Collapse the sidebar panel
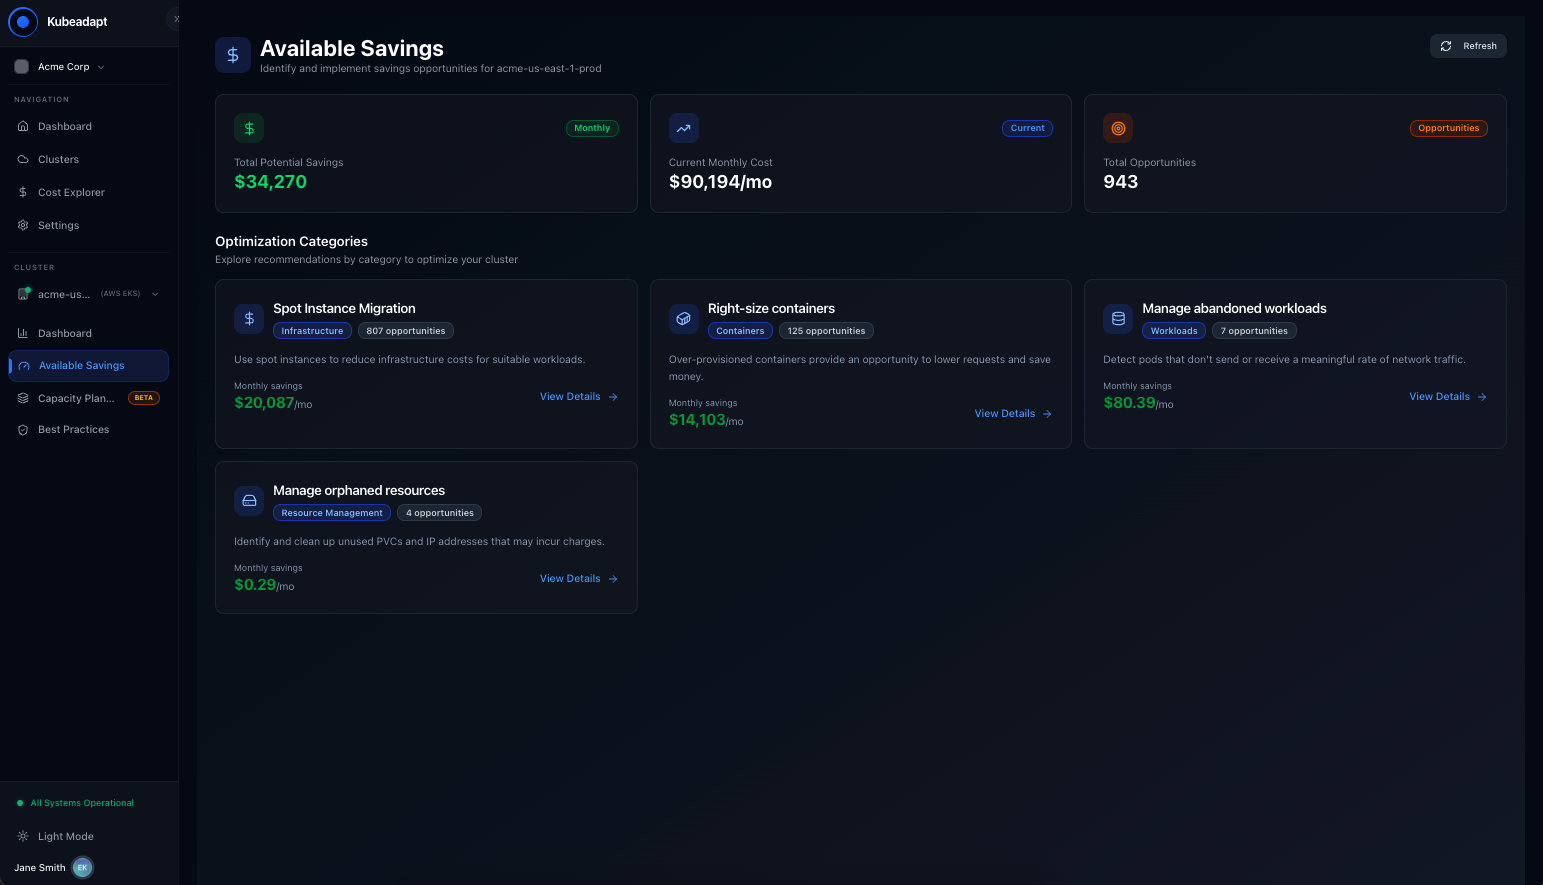The width and height of the screenshot is (1543, 885). click(x=175, y=19)
